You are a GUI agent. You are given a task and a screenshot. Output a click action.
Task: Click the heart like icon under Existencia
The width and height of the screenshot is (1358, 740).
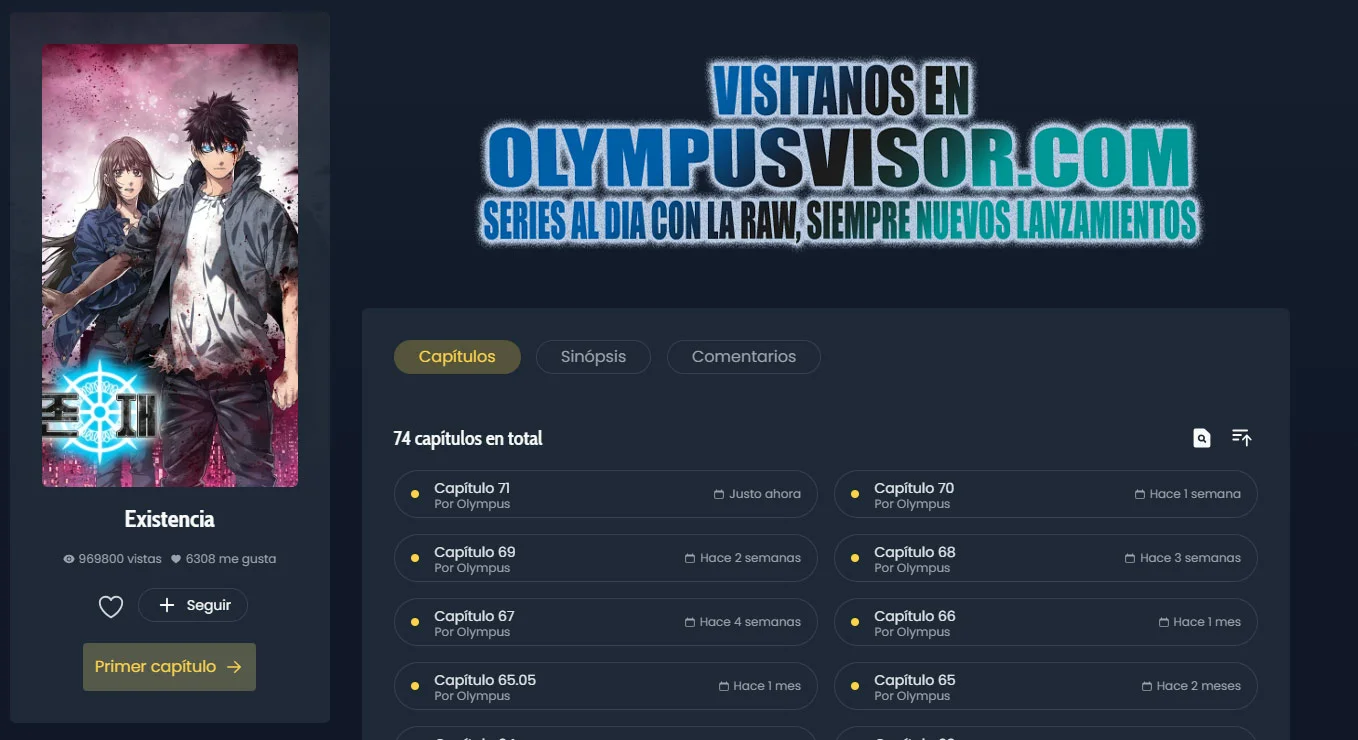(x=110, y=606)
